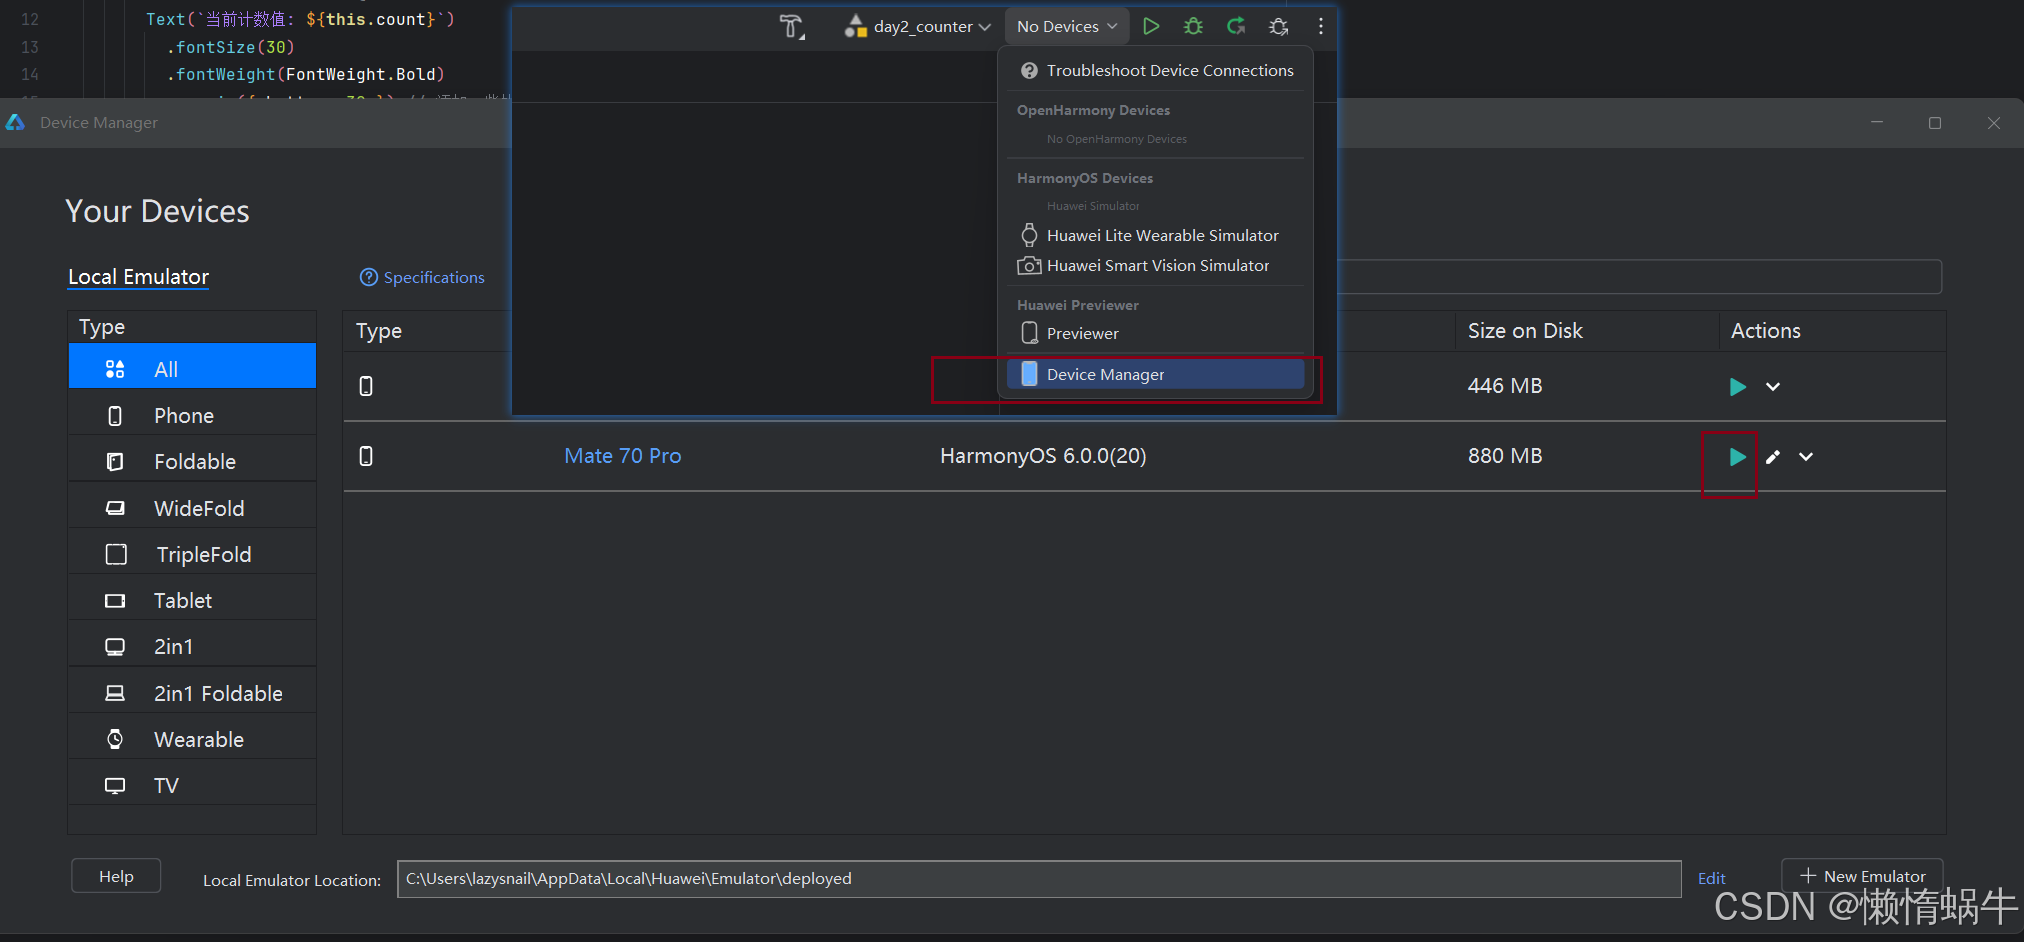Close the Device Manager window
Image resolution: width=2024 pixels, height=942 pixels.
pyautogui.click(x=1994, y=123)
